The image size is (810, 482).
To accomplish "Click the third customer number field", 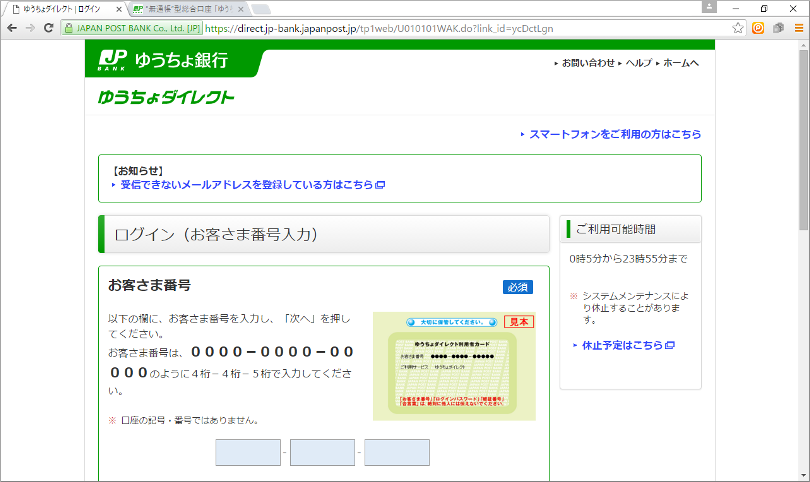I will coord(397,453).
